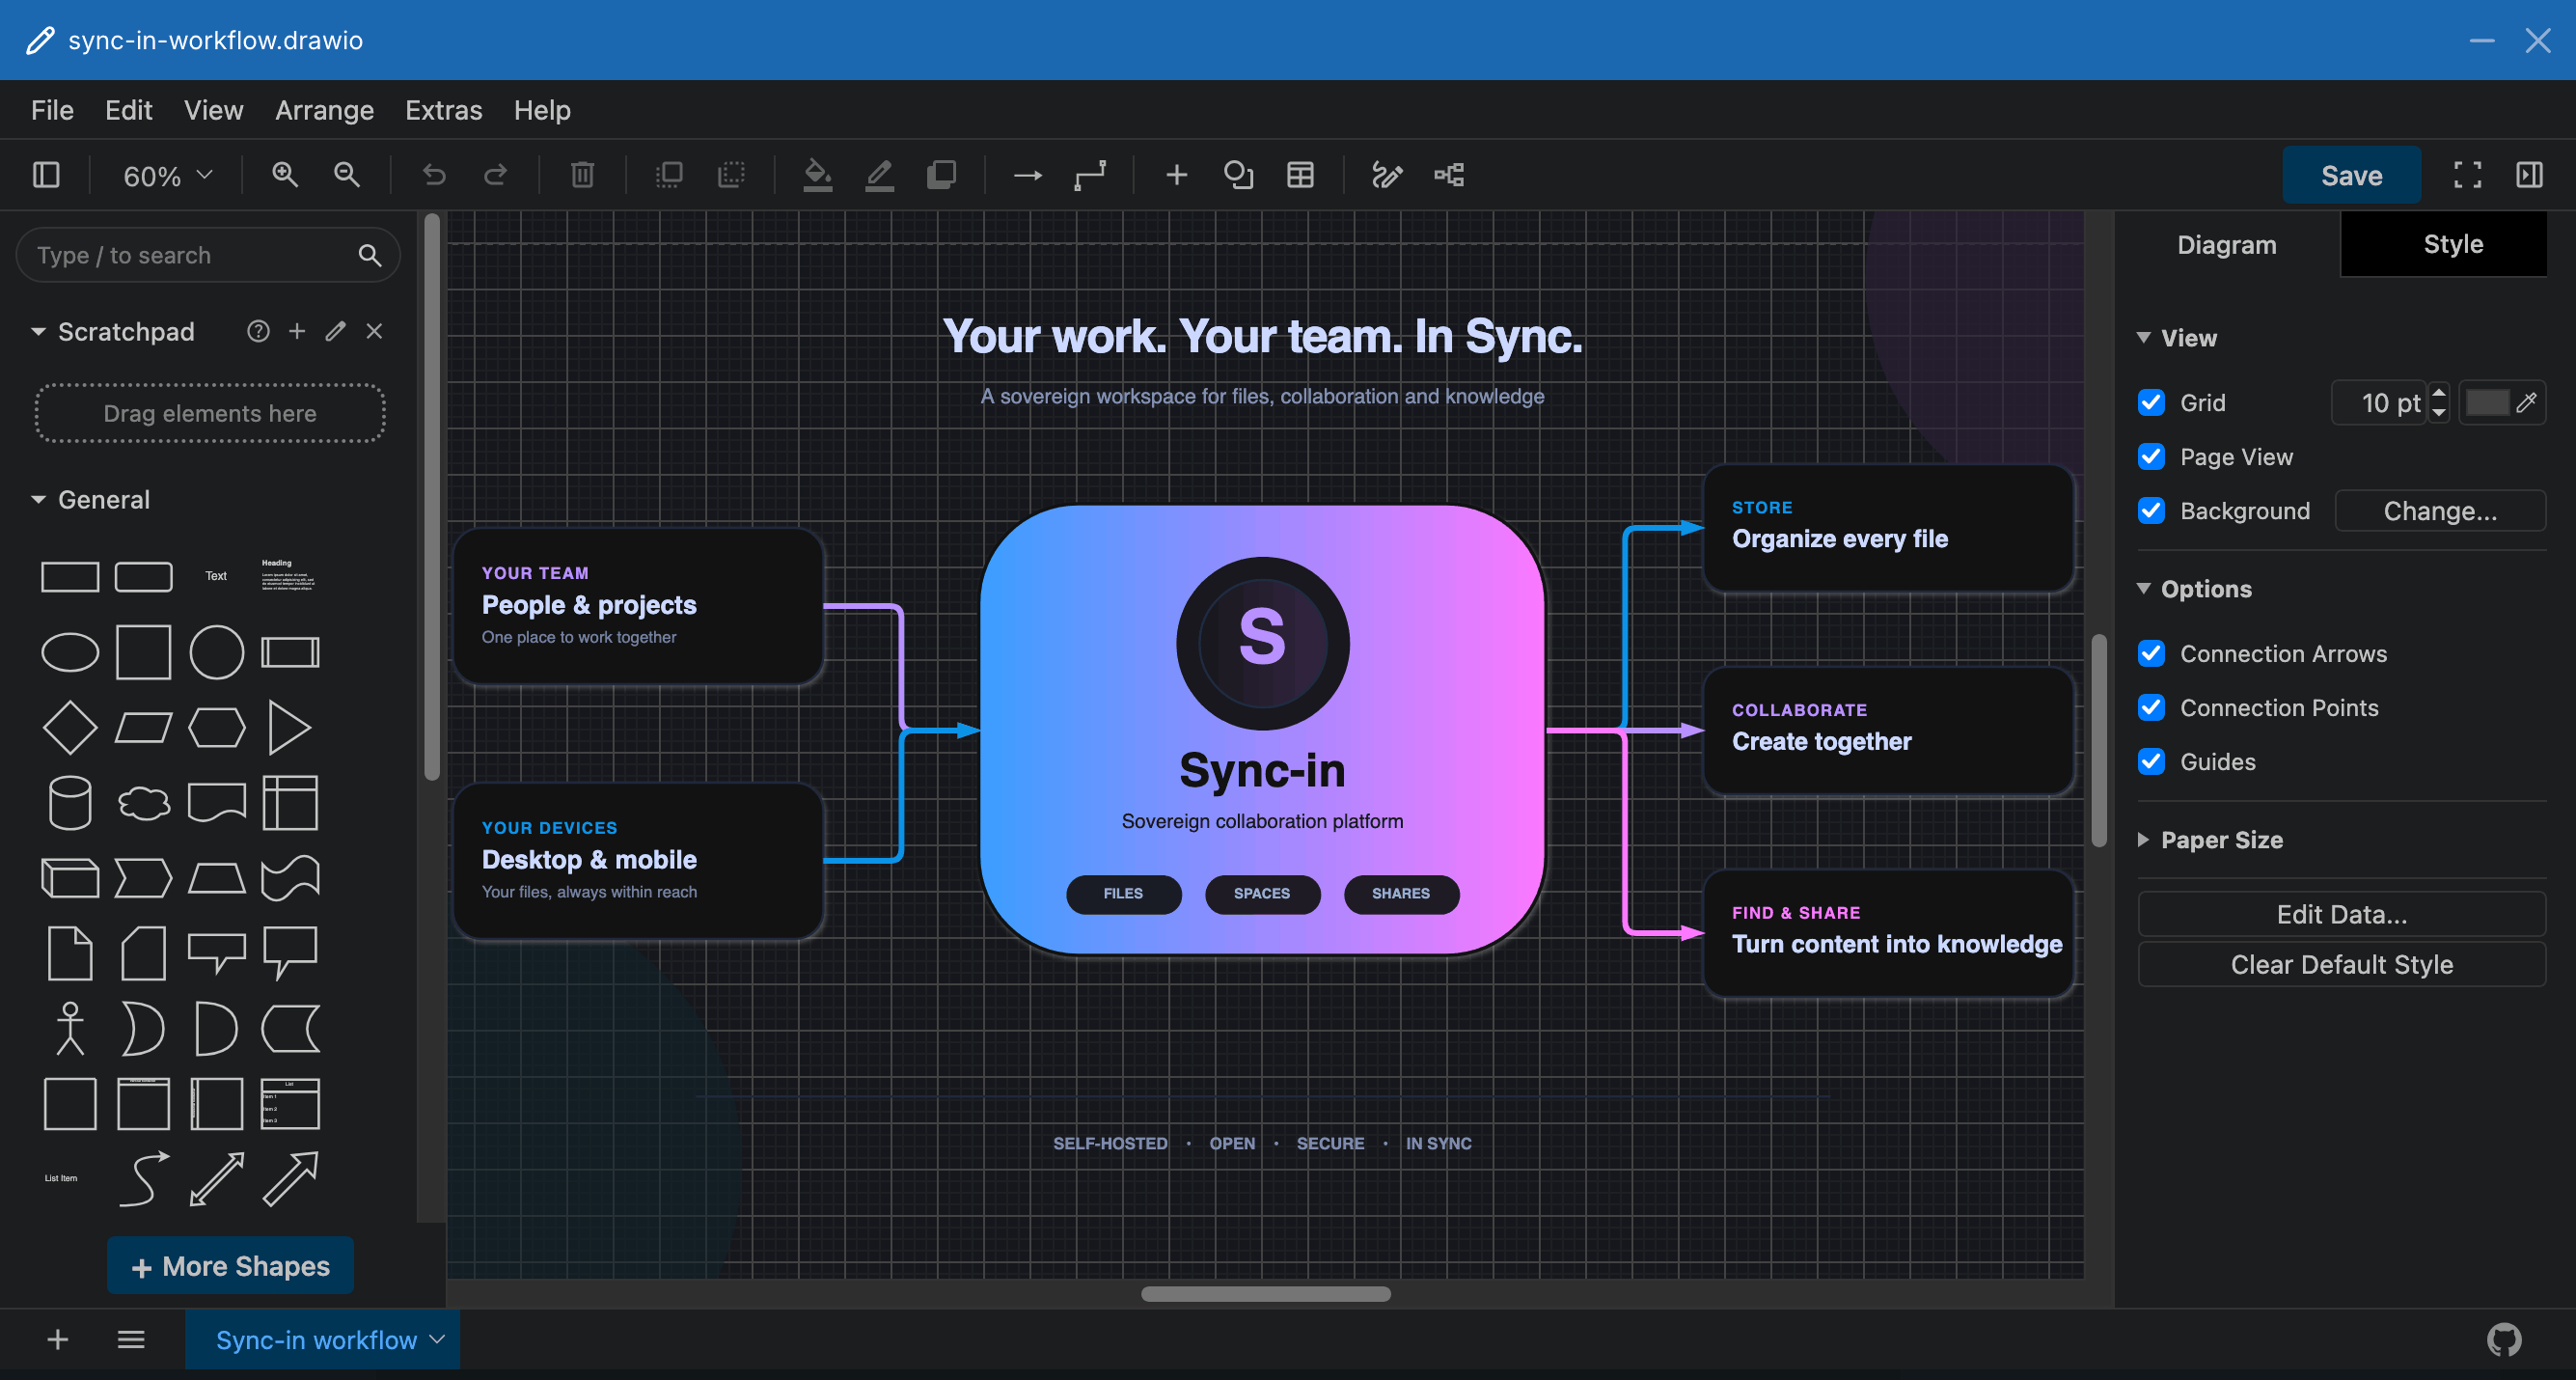Disable the Guides option
The height and width of the screenshot is (1380, 2576).
coord(2151,761)
